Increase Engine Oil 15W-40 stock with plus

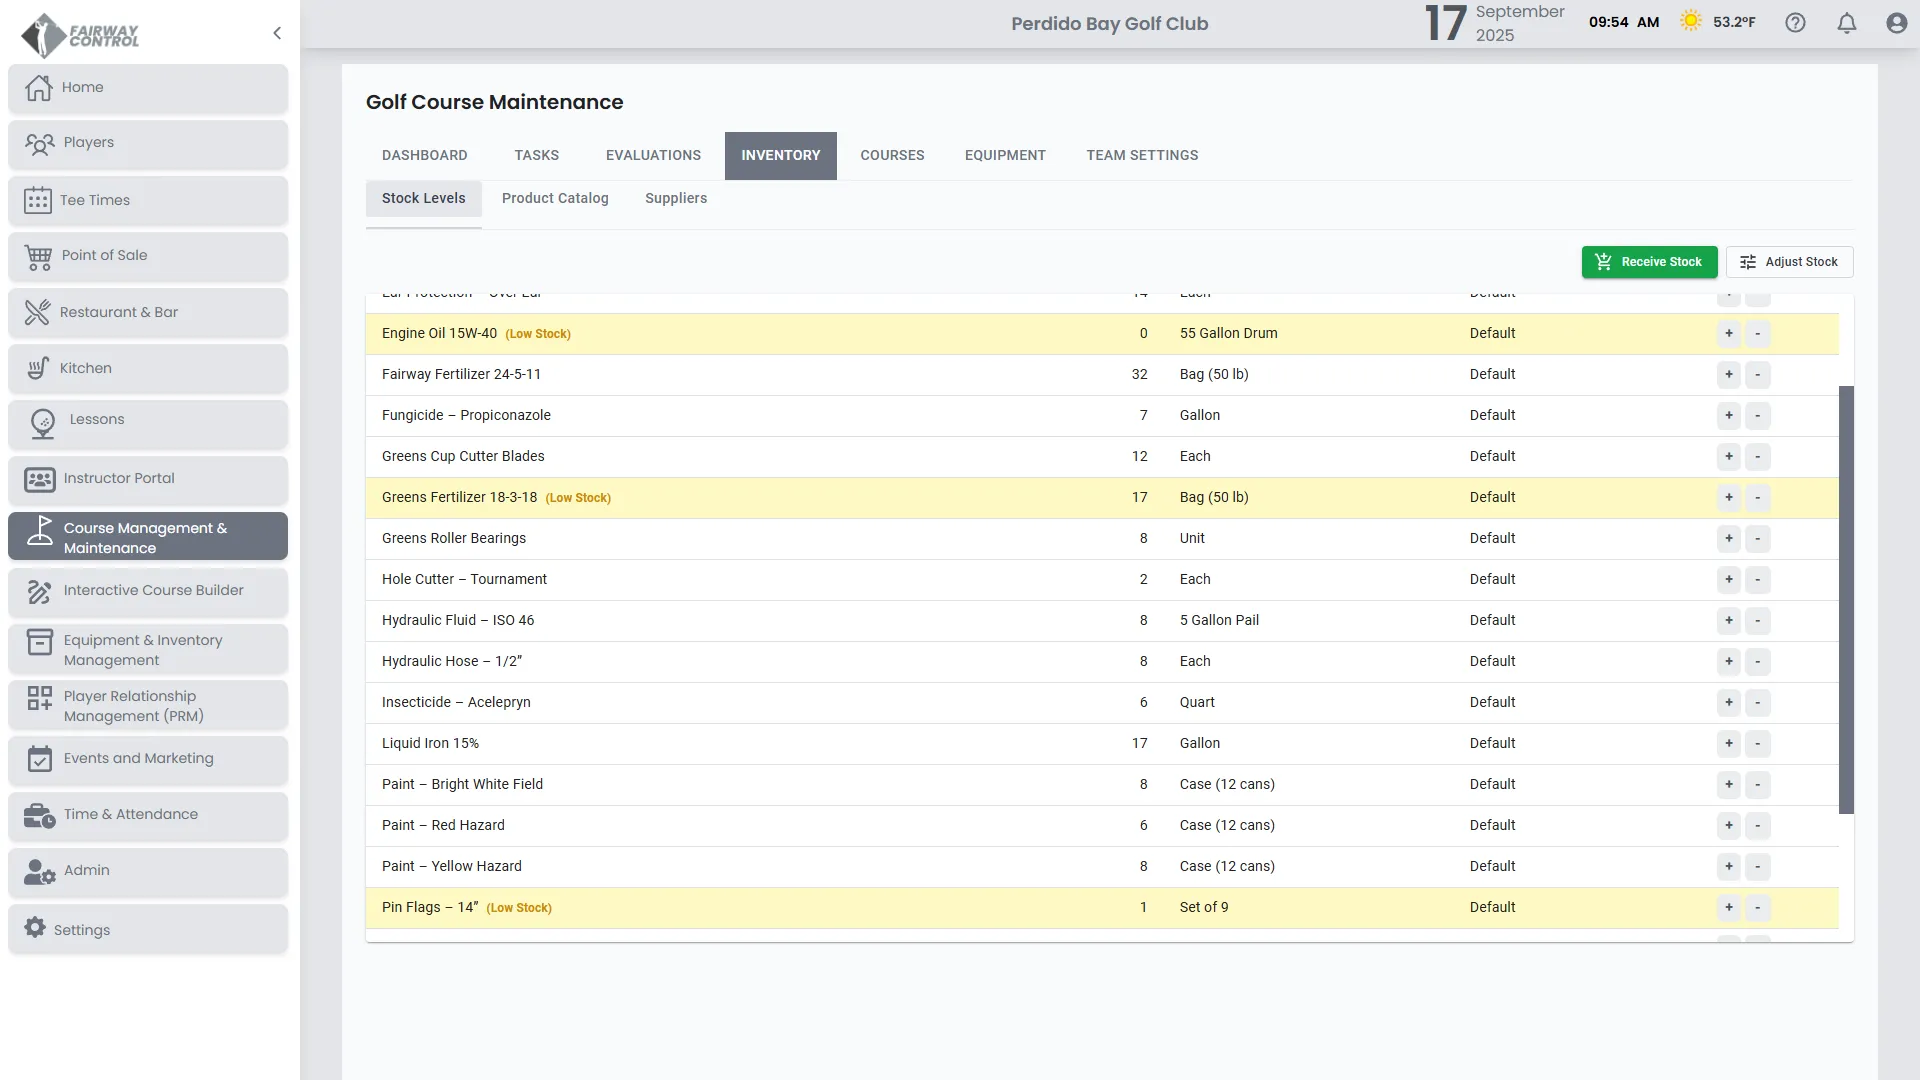click(1728, 334)
